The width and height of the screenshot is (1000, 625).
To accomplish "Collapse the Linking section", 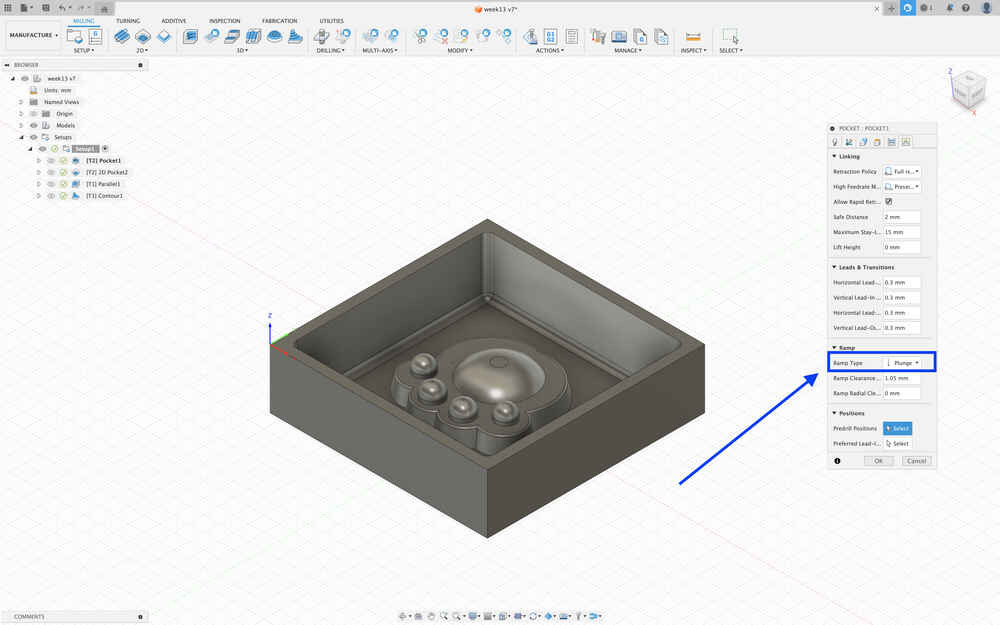I will pos(834,156).
